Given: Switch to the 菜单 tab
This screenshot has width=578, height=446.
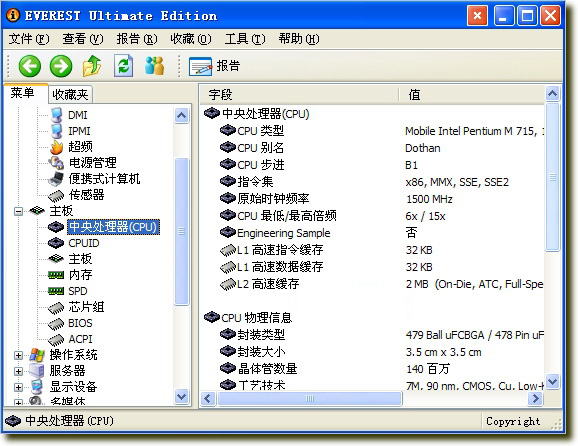Looking at the screenshot, I should click(x=25, y=93).
